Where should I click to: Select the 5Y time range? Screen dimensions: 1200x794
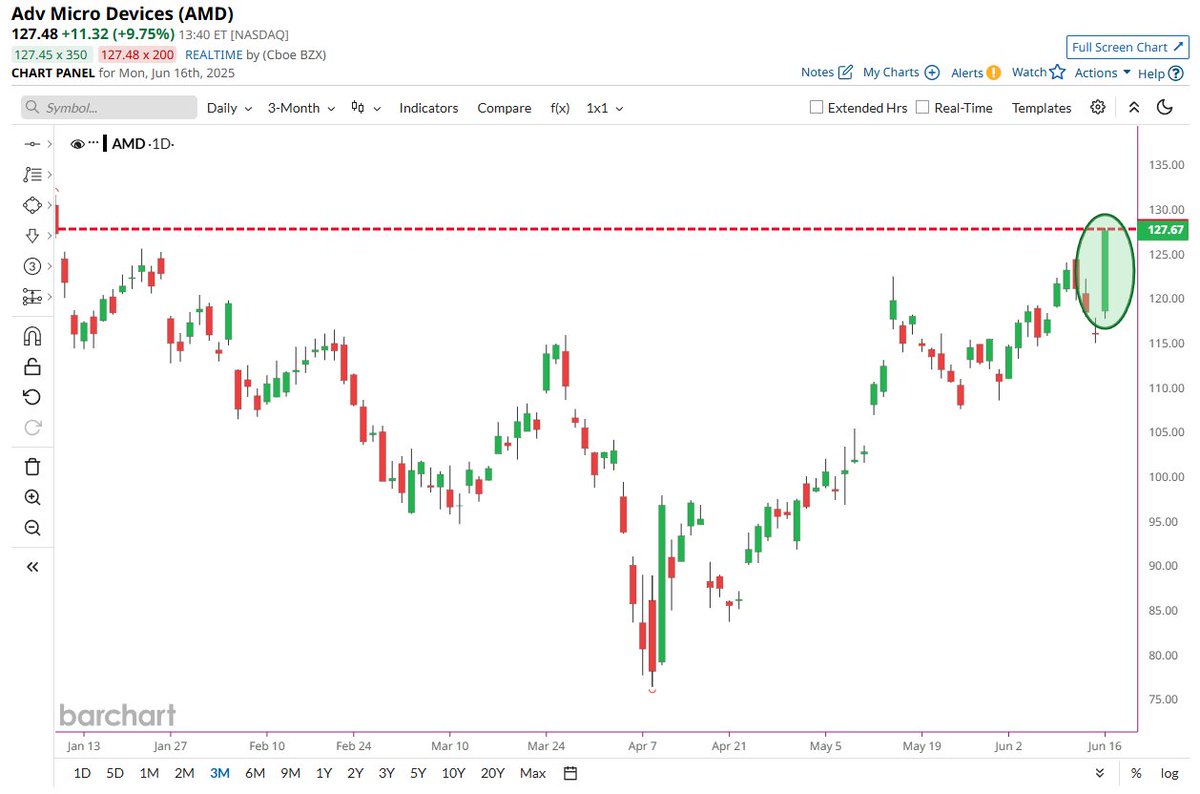[419, 773]
